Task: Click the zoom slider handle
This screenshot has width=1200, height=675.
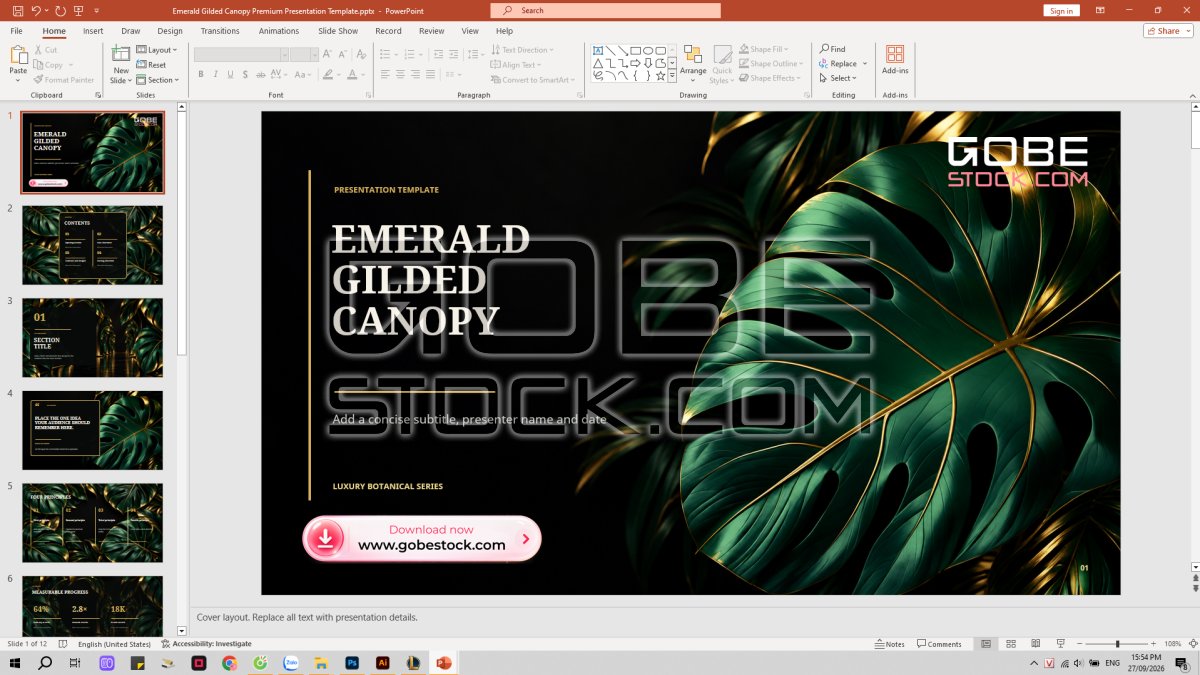Action: [x=1117, y=644]
